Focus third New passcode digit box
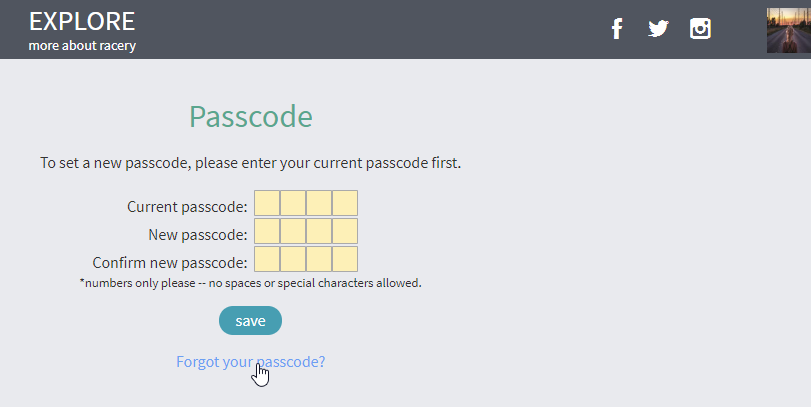The image size is (811, 407). tap(319, 231)
